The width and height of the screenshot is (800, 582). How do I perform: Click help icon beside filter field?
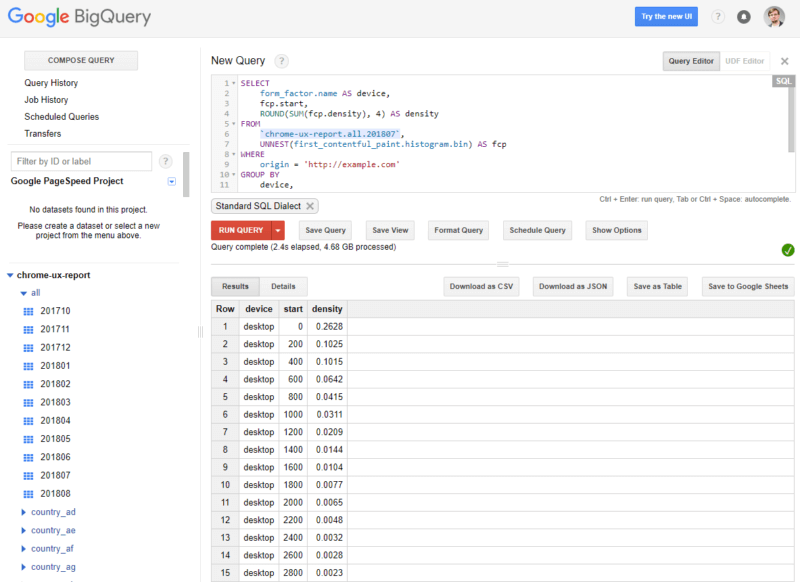[165, 162]
